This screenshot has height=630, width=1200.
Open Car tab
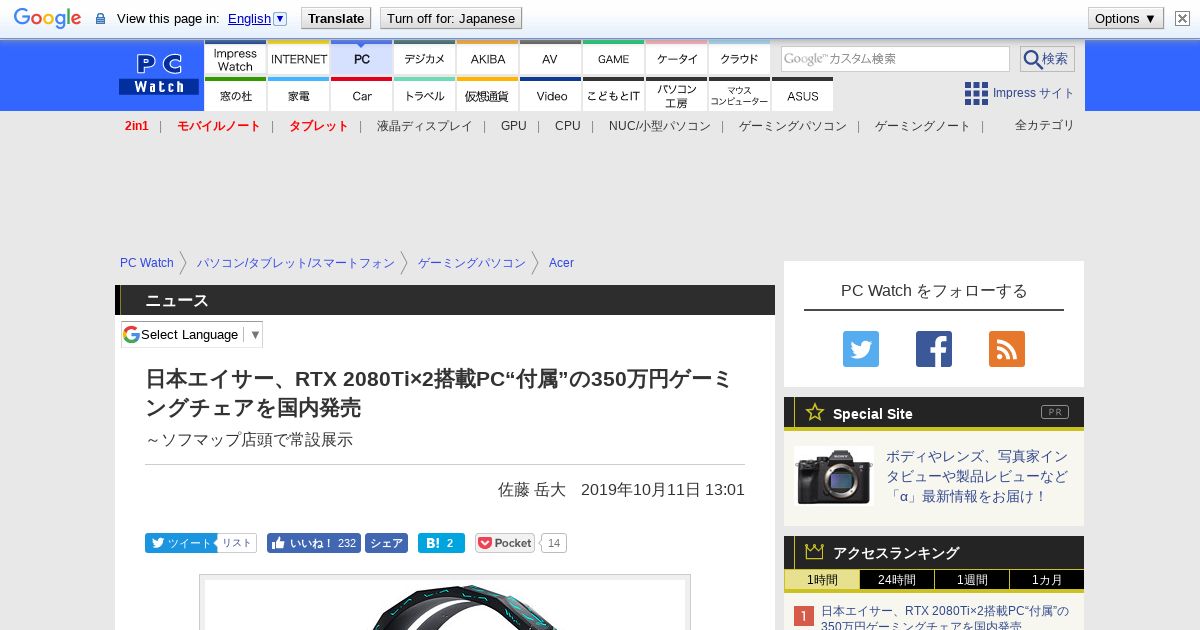[362, 95]
